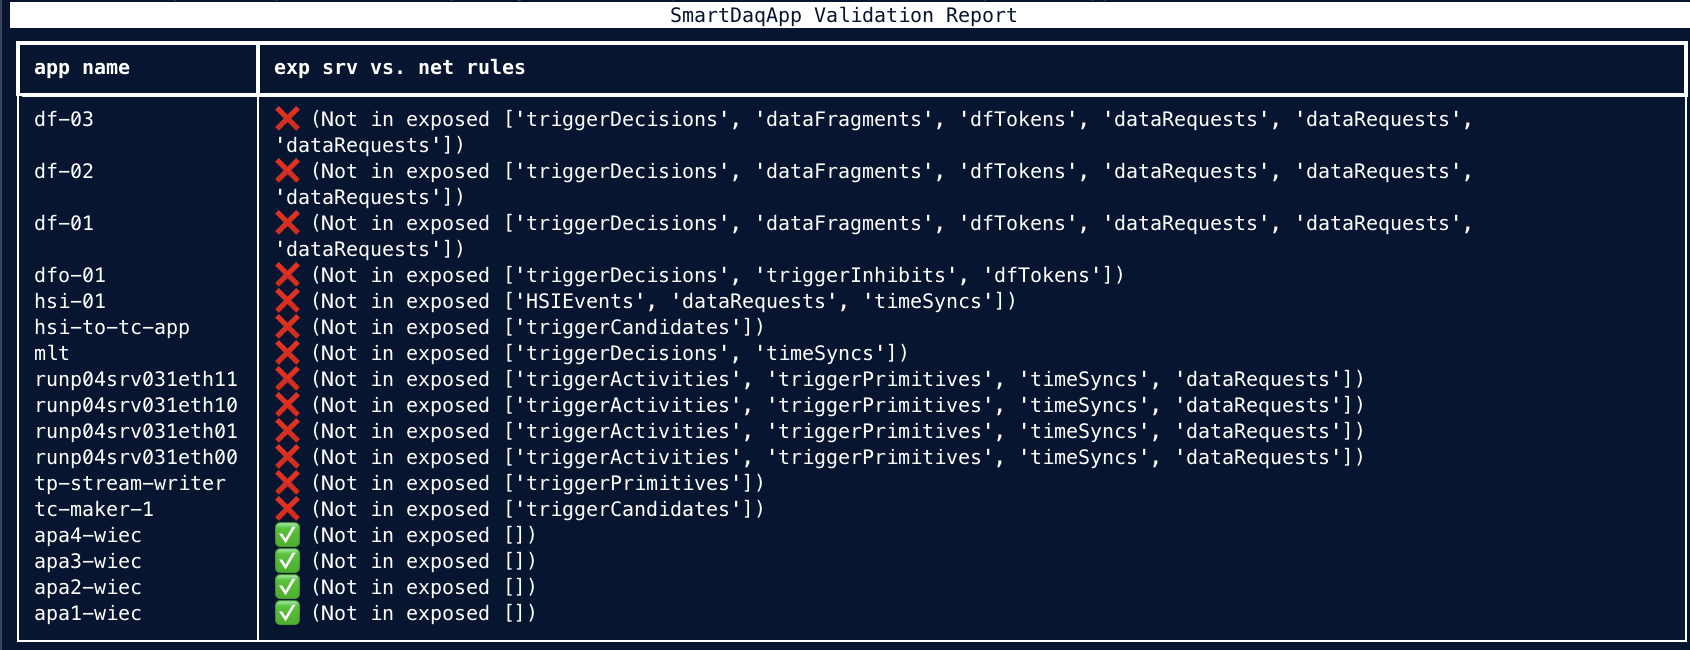Click the 'exp srv vs. net rules' header

(x=400, y=68)
